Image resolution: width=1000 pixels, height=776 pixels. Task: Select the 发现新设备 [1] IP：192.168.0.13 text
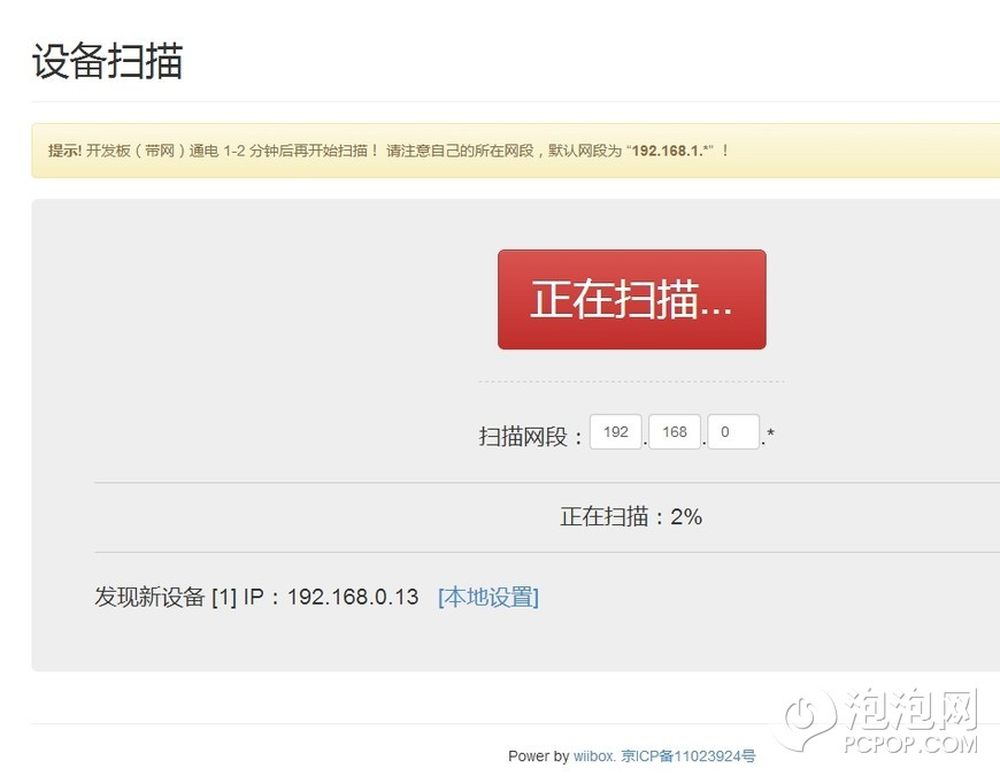[x=256, y=597]
